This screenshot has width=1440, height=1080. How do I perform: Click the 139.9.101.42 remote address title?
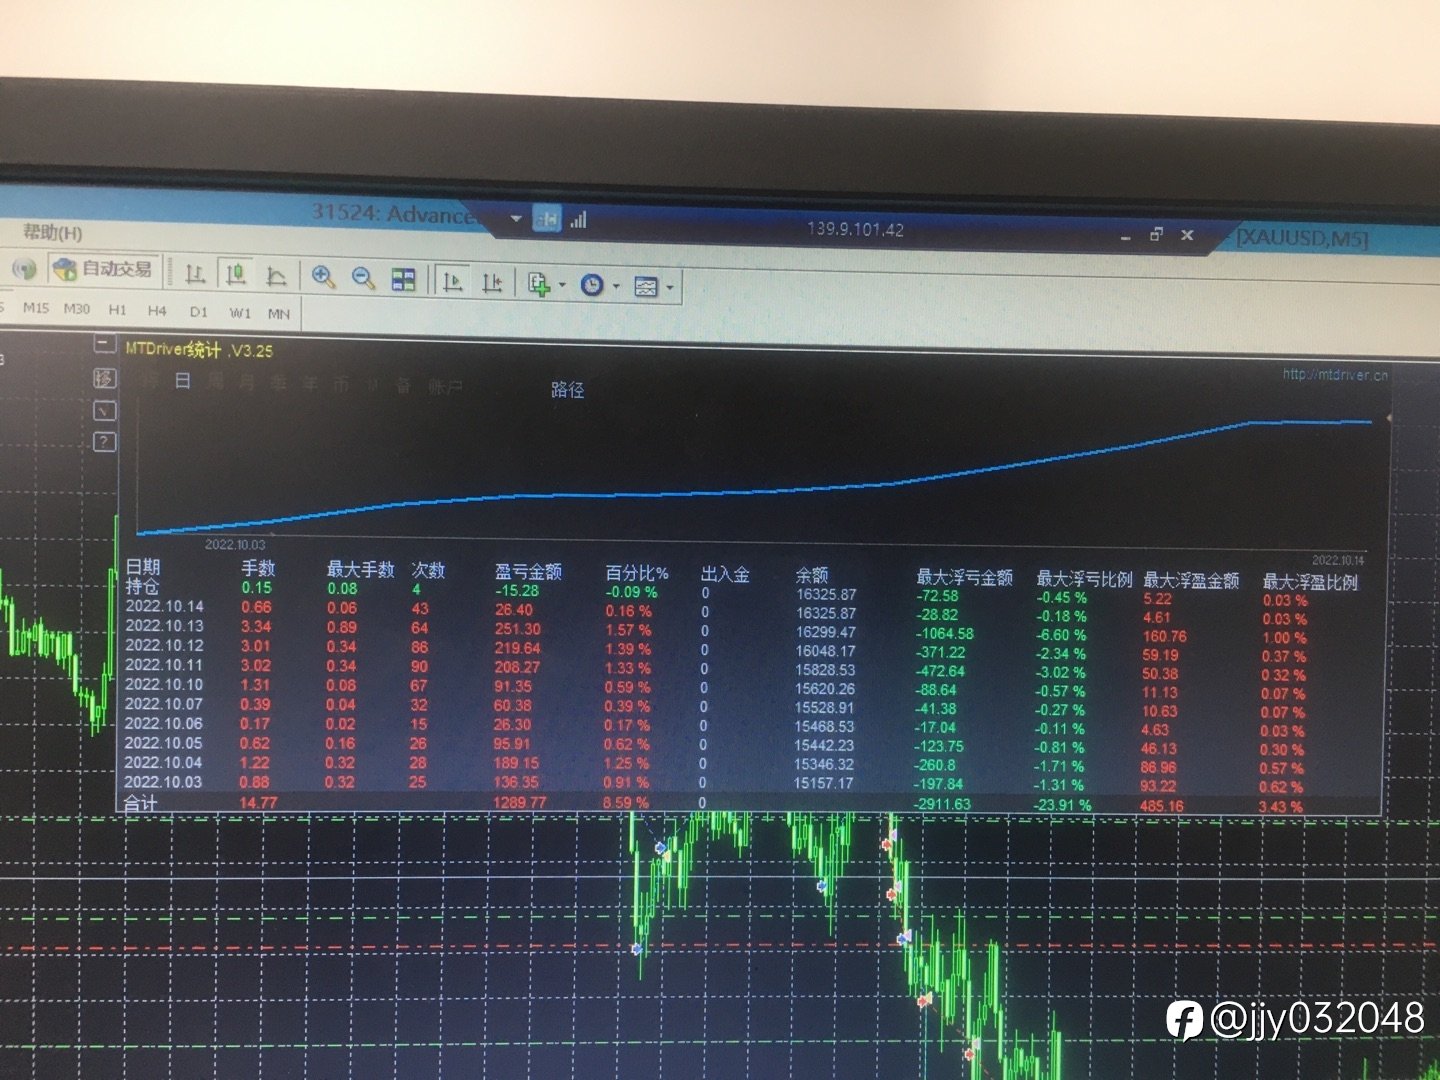point(855,229)
